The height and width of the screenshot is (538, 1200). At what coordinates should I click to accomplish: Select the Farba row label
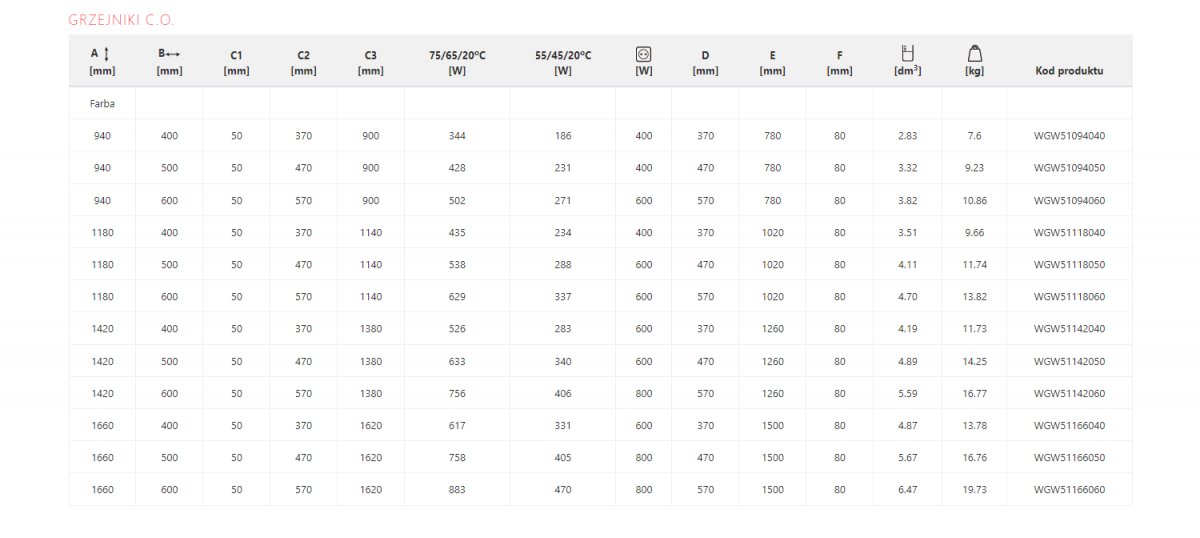coord(102,103)
